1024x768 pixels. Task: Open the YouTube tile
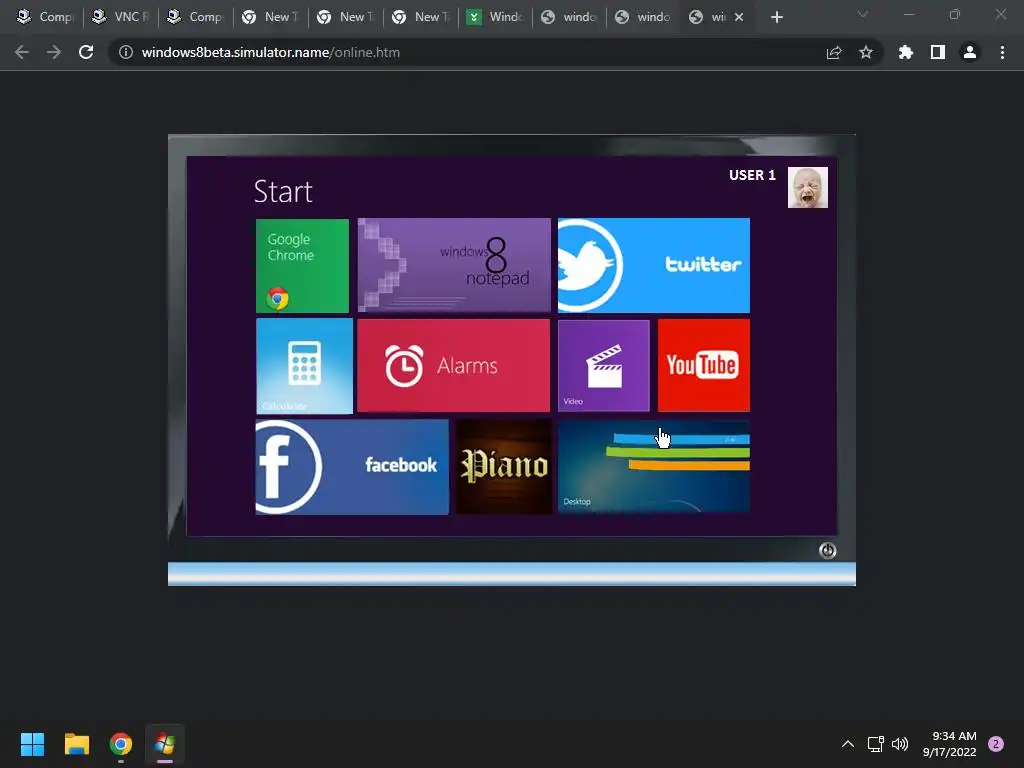[x=703, y=366]
